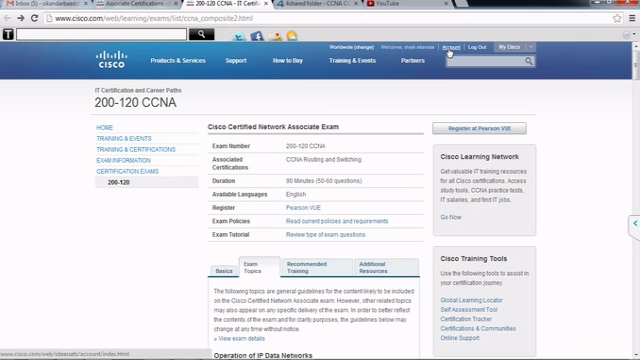Open Review type of exam questions
Screen dimensions: 640x360
[x=325, y=235]
